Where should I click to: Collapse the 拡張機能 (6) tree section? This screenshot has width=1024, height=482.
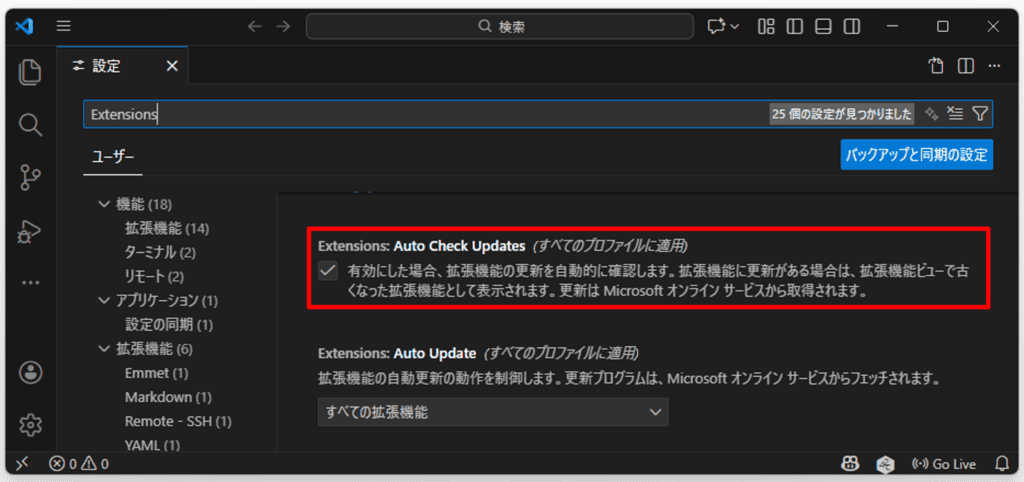pos(104,349)
